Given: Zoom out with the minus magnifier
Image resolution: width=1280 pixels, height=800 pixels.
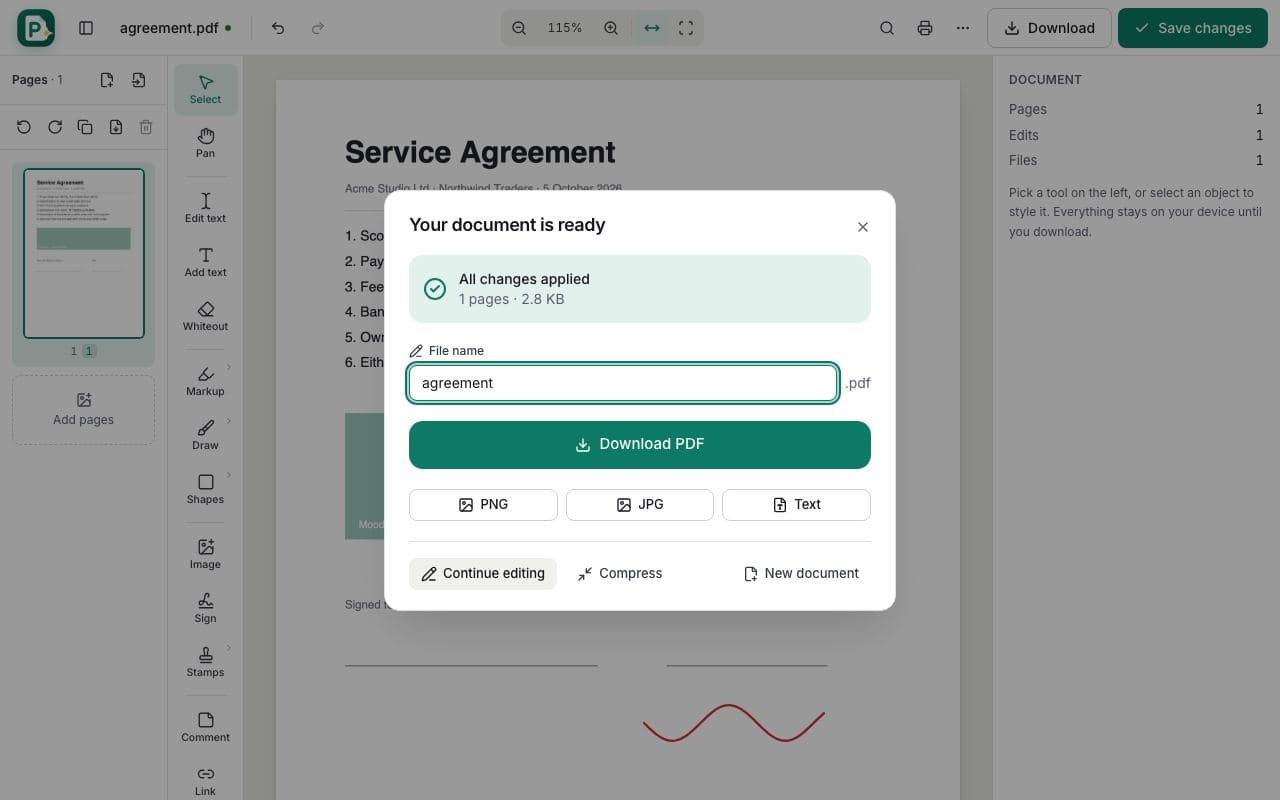Looking at the screenshot, I should [x=519, y=28].
